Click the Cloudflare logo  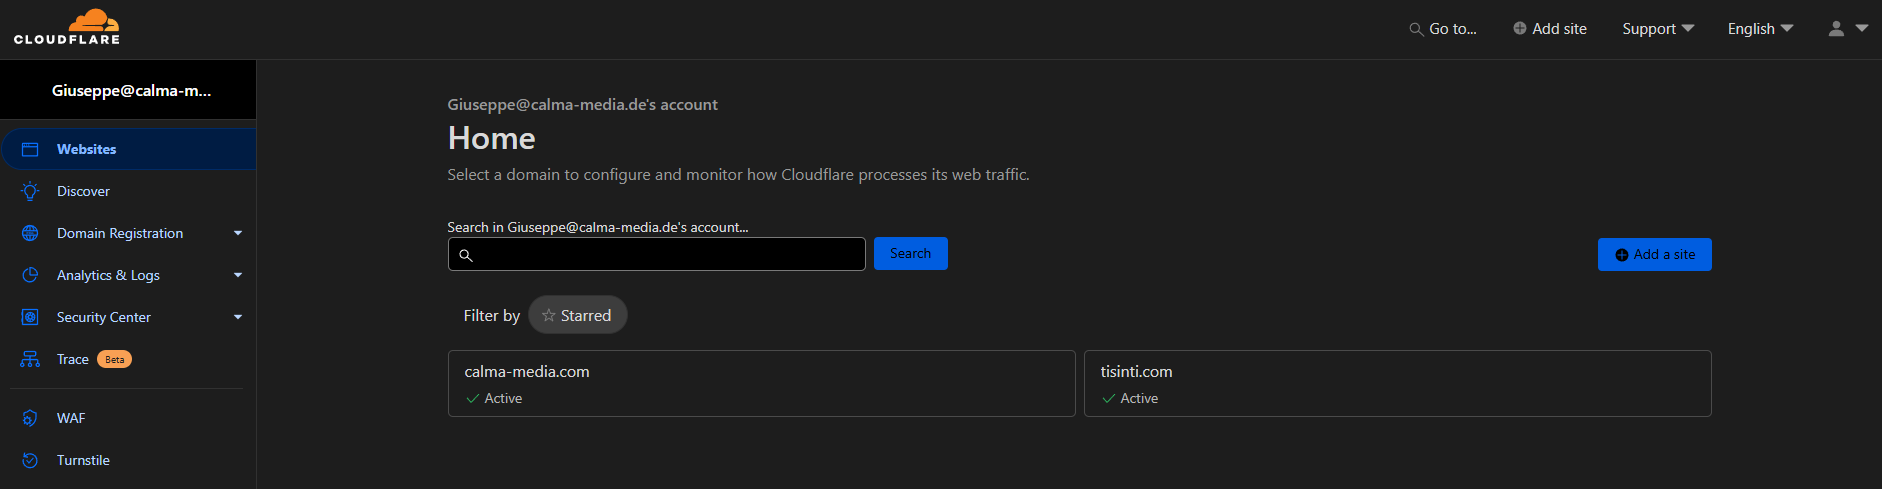tap(67, 27)
